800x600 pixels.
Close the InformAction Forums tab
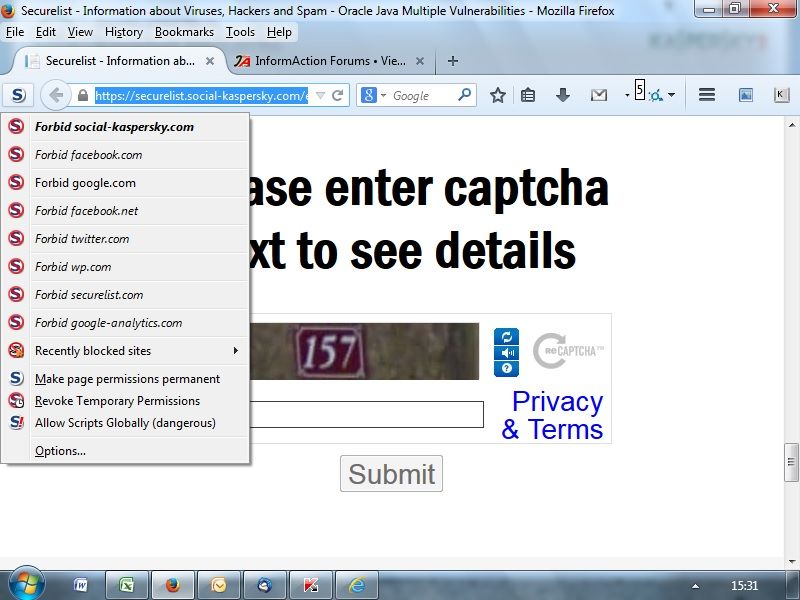pyautogui.click(x=420, y=61)
